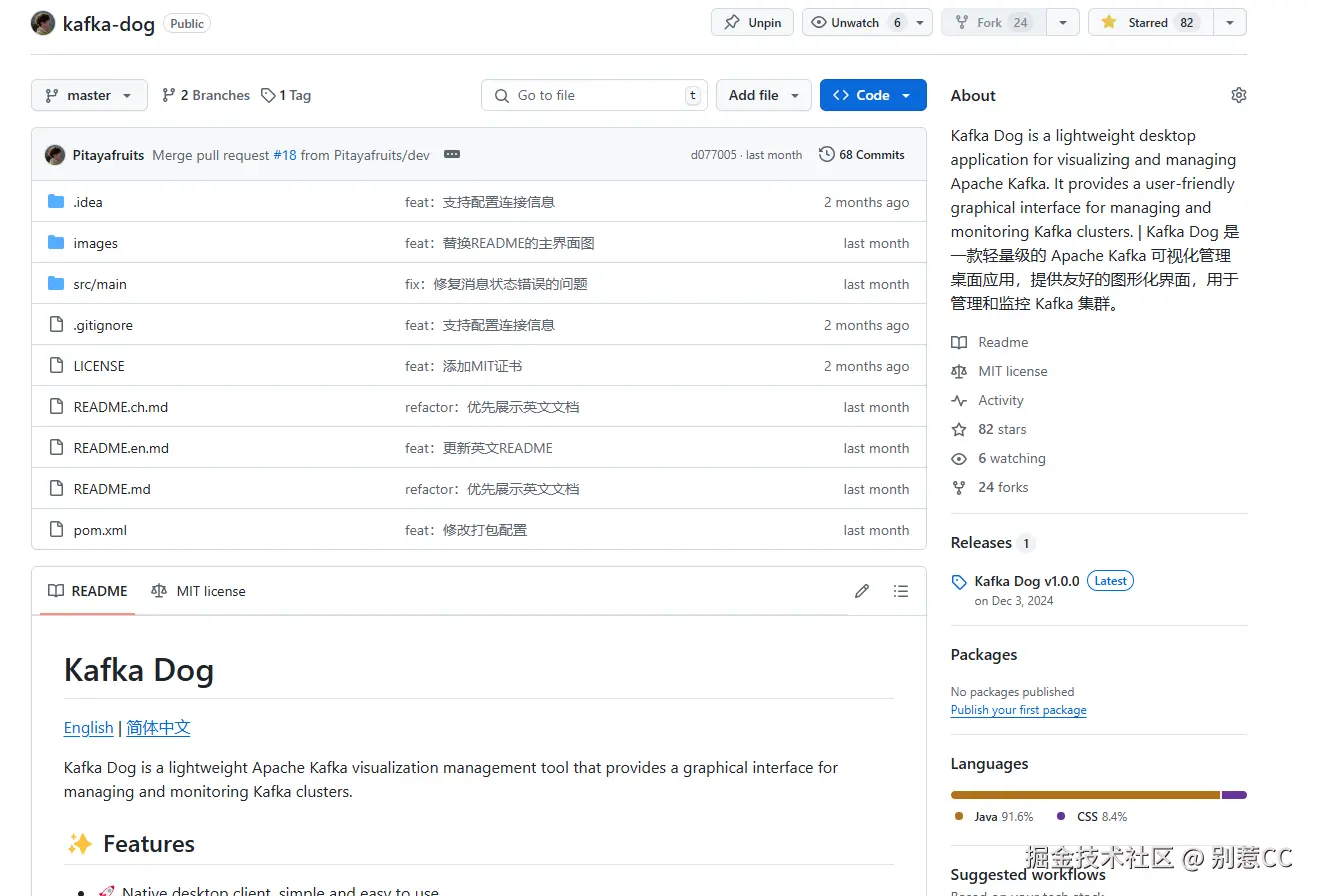The width and height of the screenshot is (1317, 896).
Task: Click the tag icon beside Kafka Dog v1.0.0
Action: pyautogui.click(x=959, y=582)
